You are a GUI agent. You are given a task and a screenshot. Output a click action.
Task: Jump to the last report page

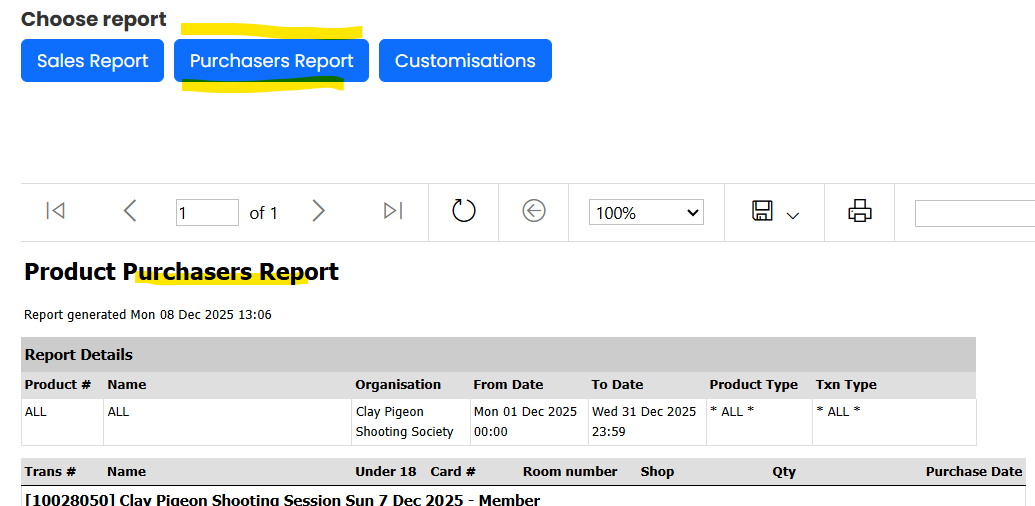(x=393, y=211)
